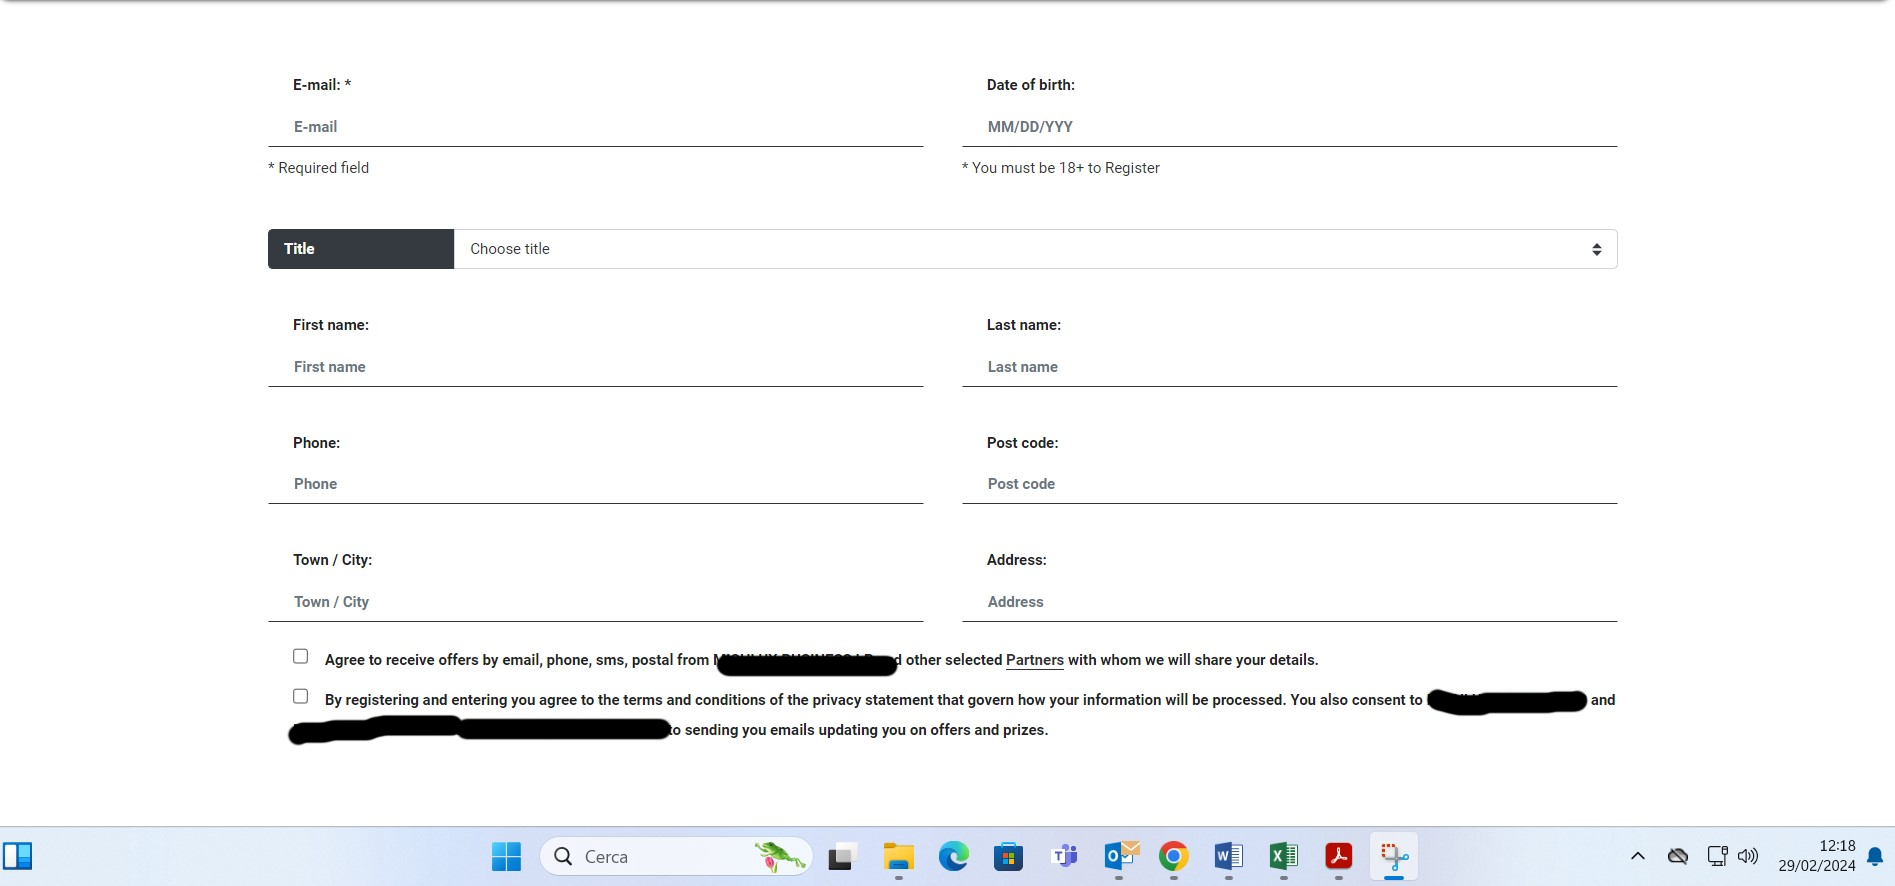Screen dimensions: 1895x886
Task: Open Microsoft Teams from the taskbar
Action: click(x=1064, y=857)
